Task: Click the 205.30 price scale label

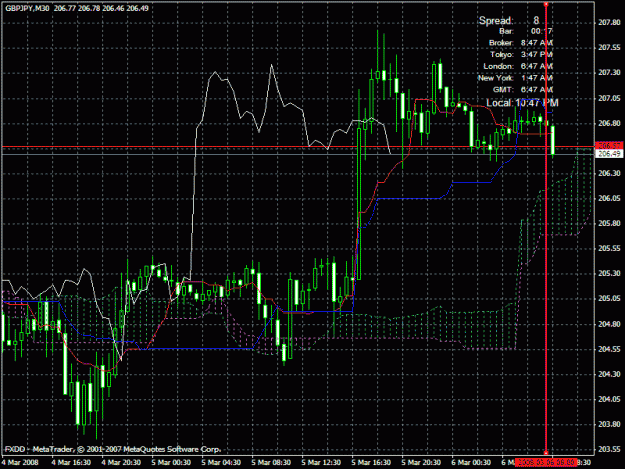Action: tap(609, 274)
